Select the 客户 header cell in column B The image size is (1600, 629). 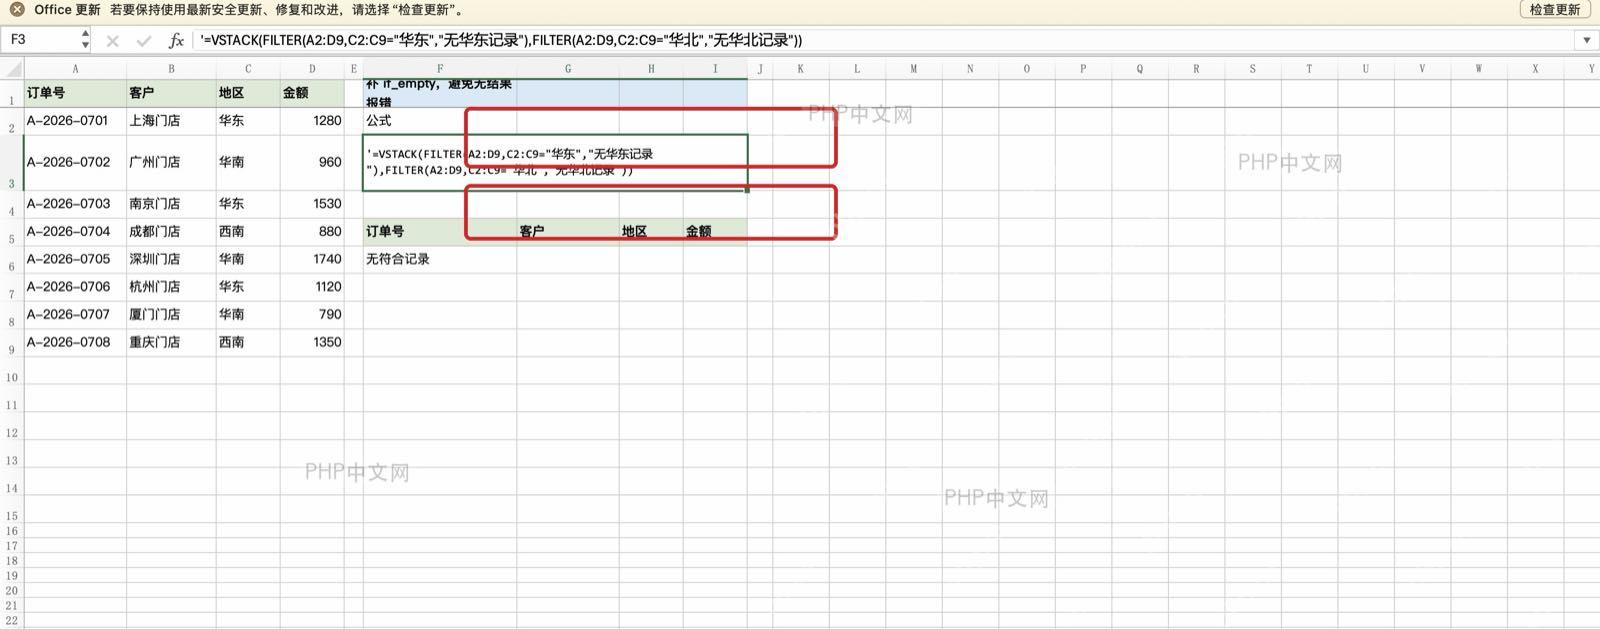pyautogui.click(x=171, y=92)
